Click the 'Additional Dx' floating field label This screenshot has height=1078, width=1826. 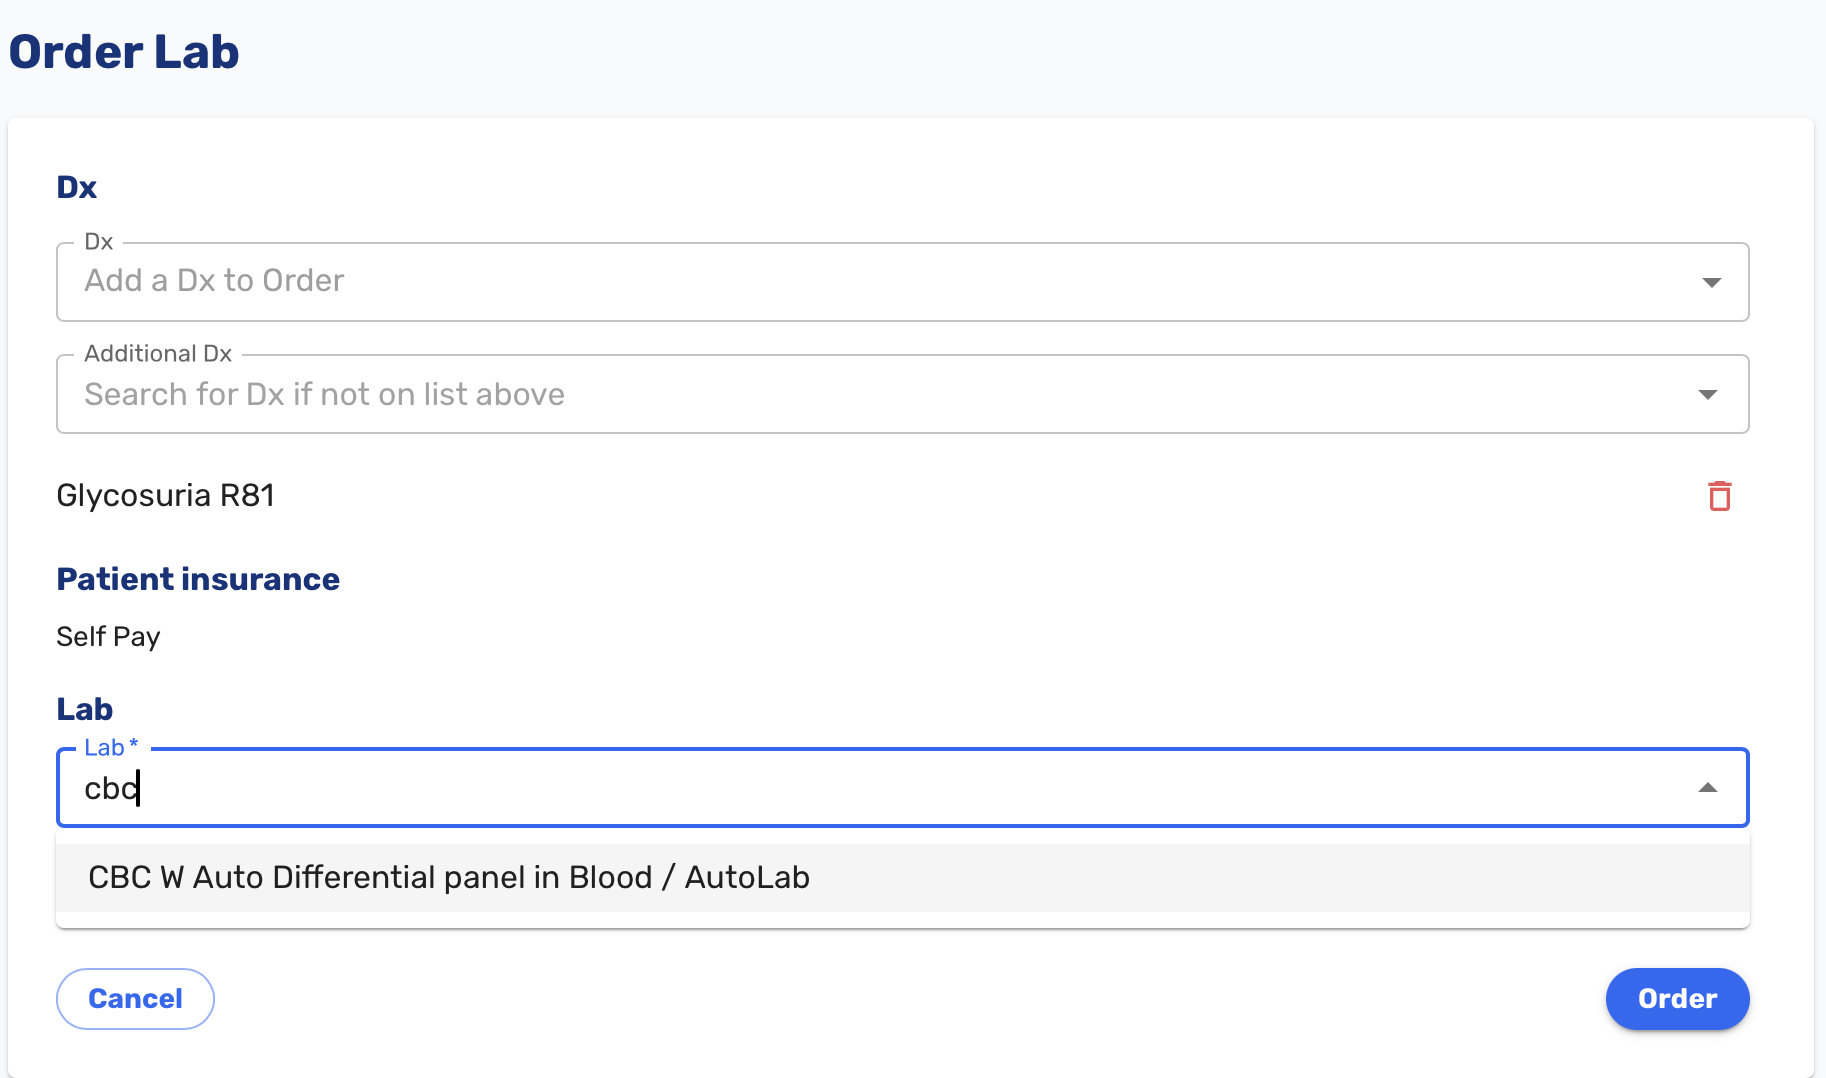pos(158,354)
